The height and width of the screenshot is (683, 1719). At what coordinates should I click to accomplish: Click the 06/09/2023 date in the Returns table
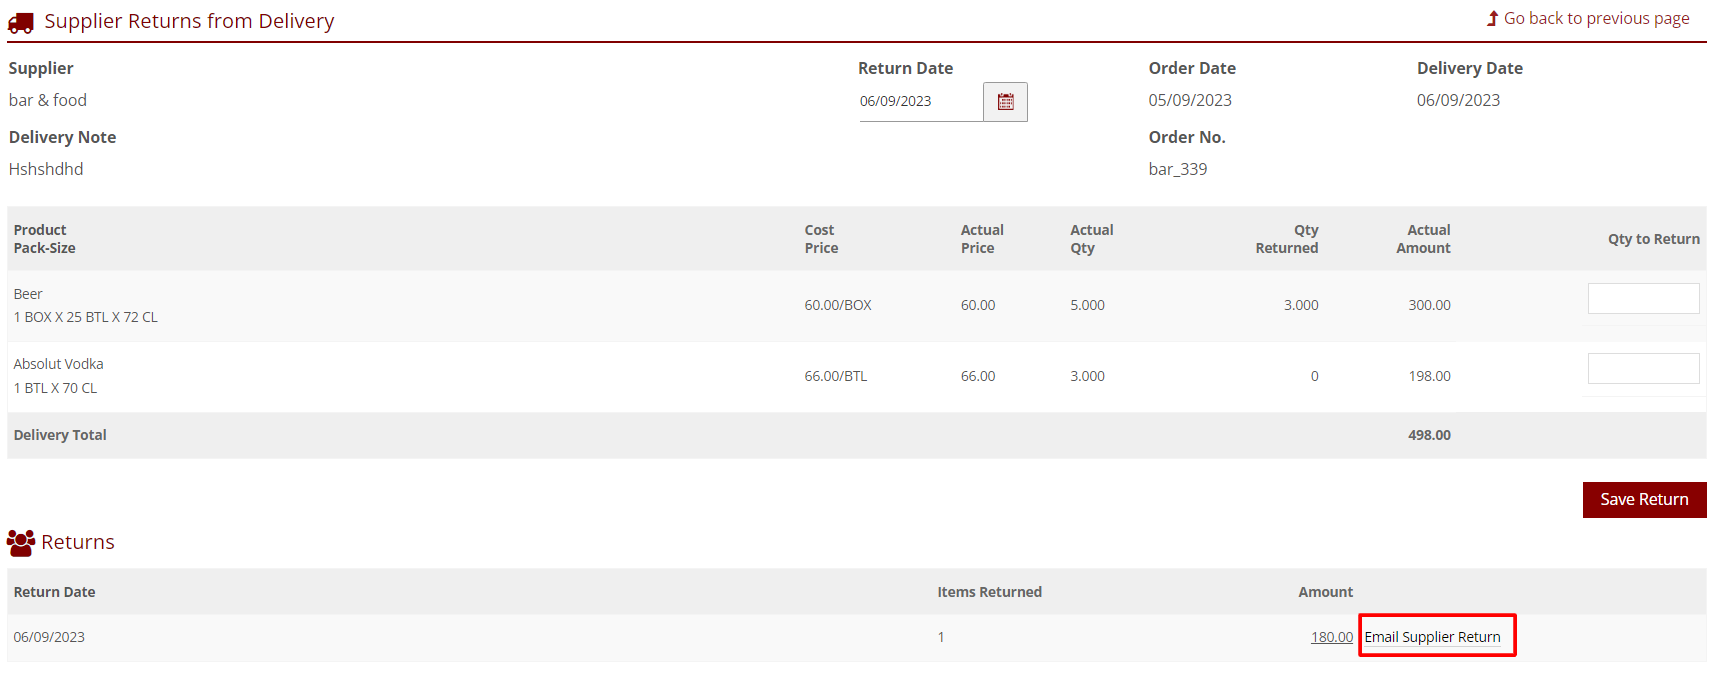click(49, 637)
